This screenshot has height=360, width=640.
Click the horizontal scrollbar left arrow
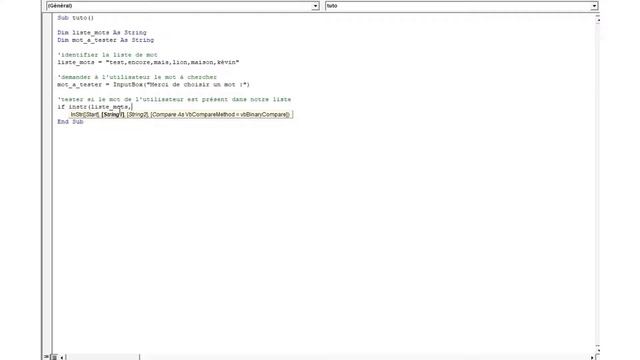(x=62, y=358)
